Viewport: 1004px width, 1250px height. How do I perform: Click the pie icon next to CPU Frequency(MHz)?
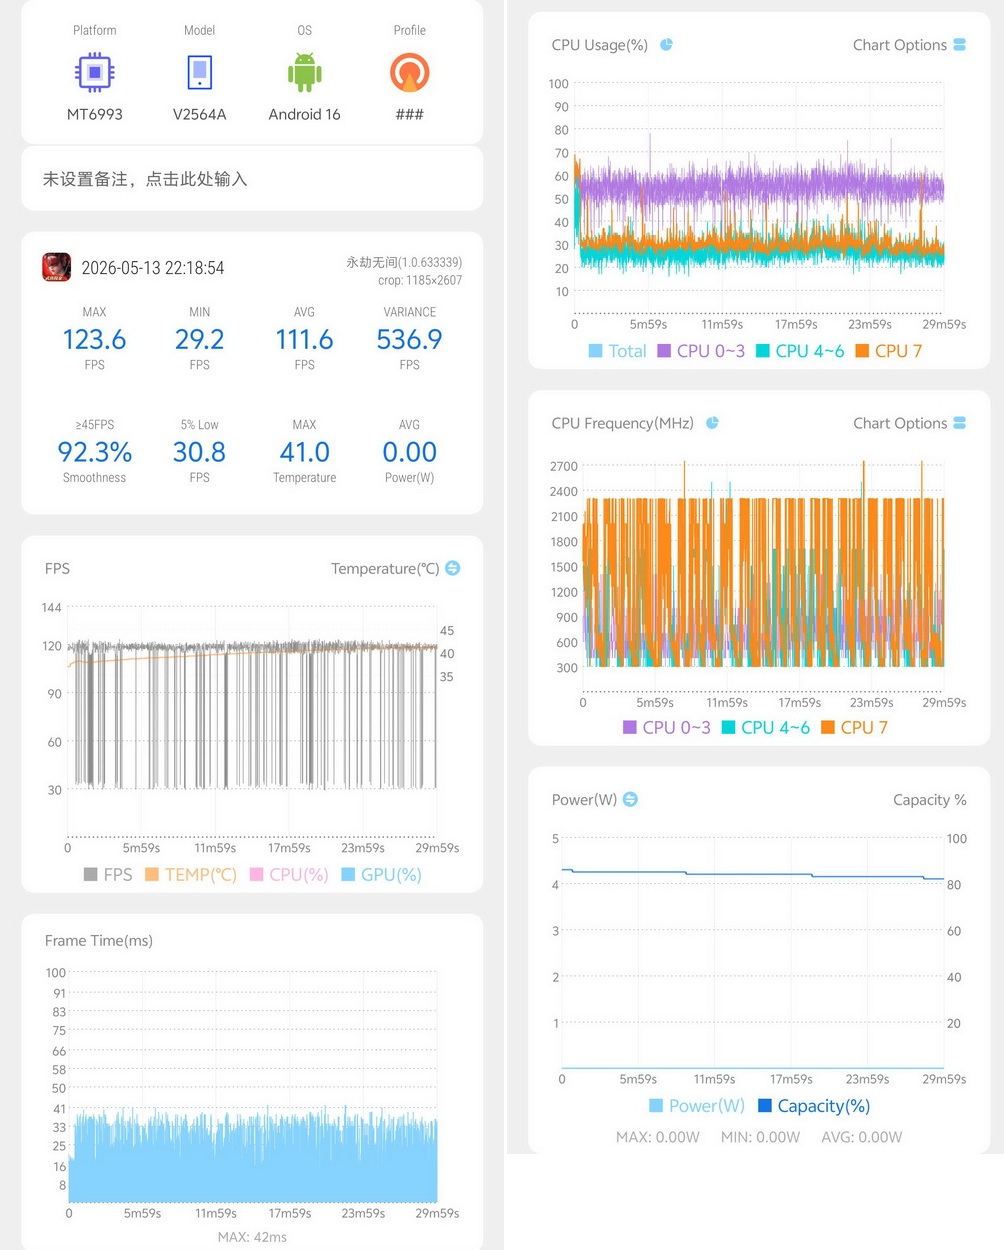coord(713,423)
